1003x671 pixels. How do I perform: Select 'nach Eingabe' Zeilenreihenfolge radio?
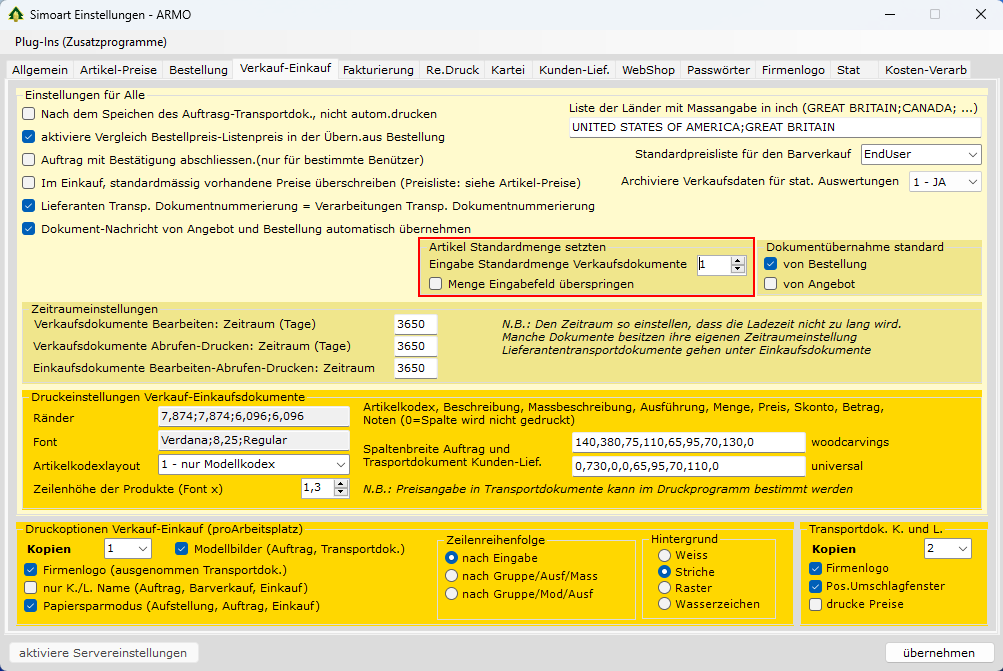pyautogui.click(x=452, y=558)
